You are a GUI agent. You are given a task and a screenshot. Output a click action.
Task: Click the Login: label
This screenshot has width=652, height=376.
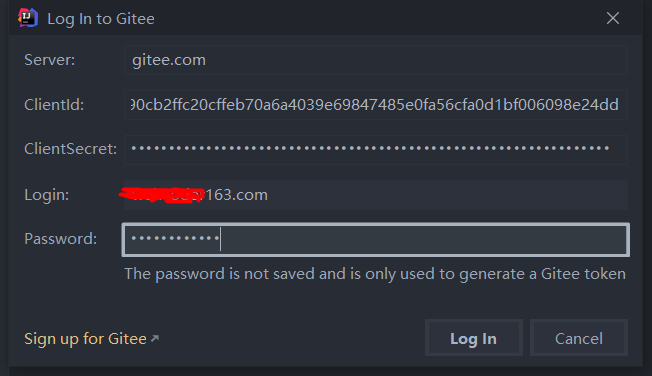pos(47,195)
